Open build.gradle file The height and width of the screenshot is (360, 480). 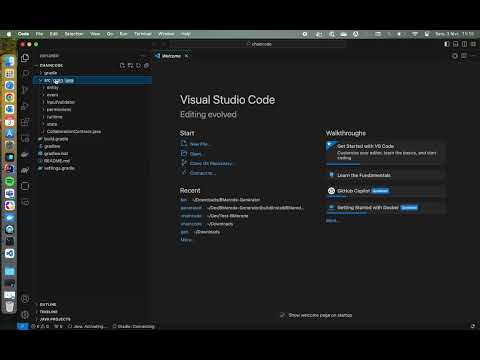92,139
